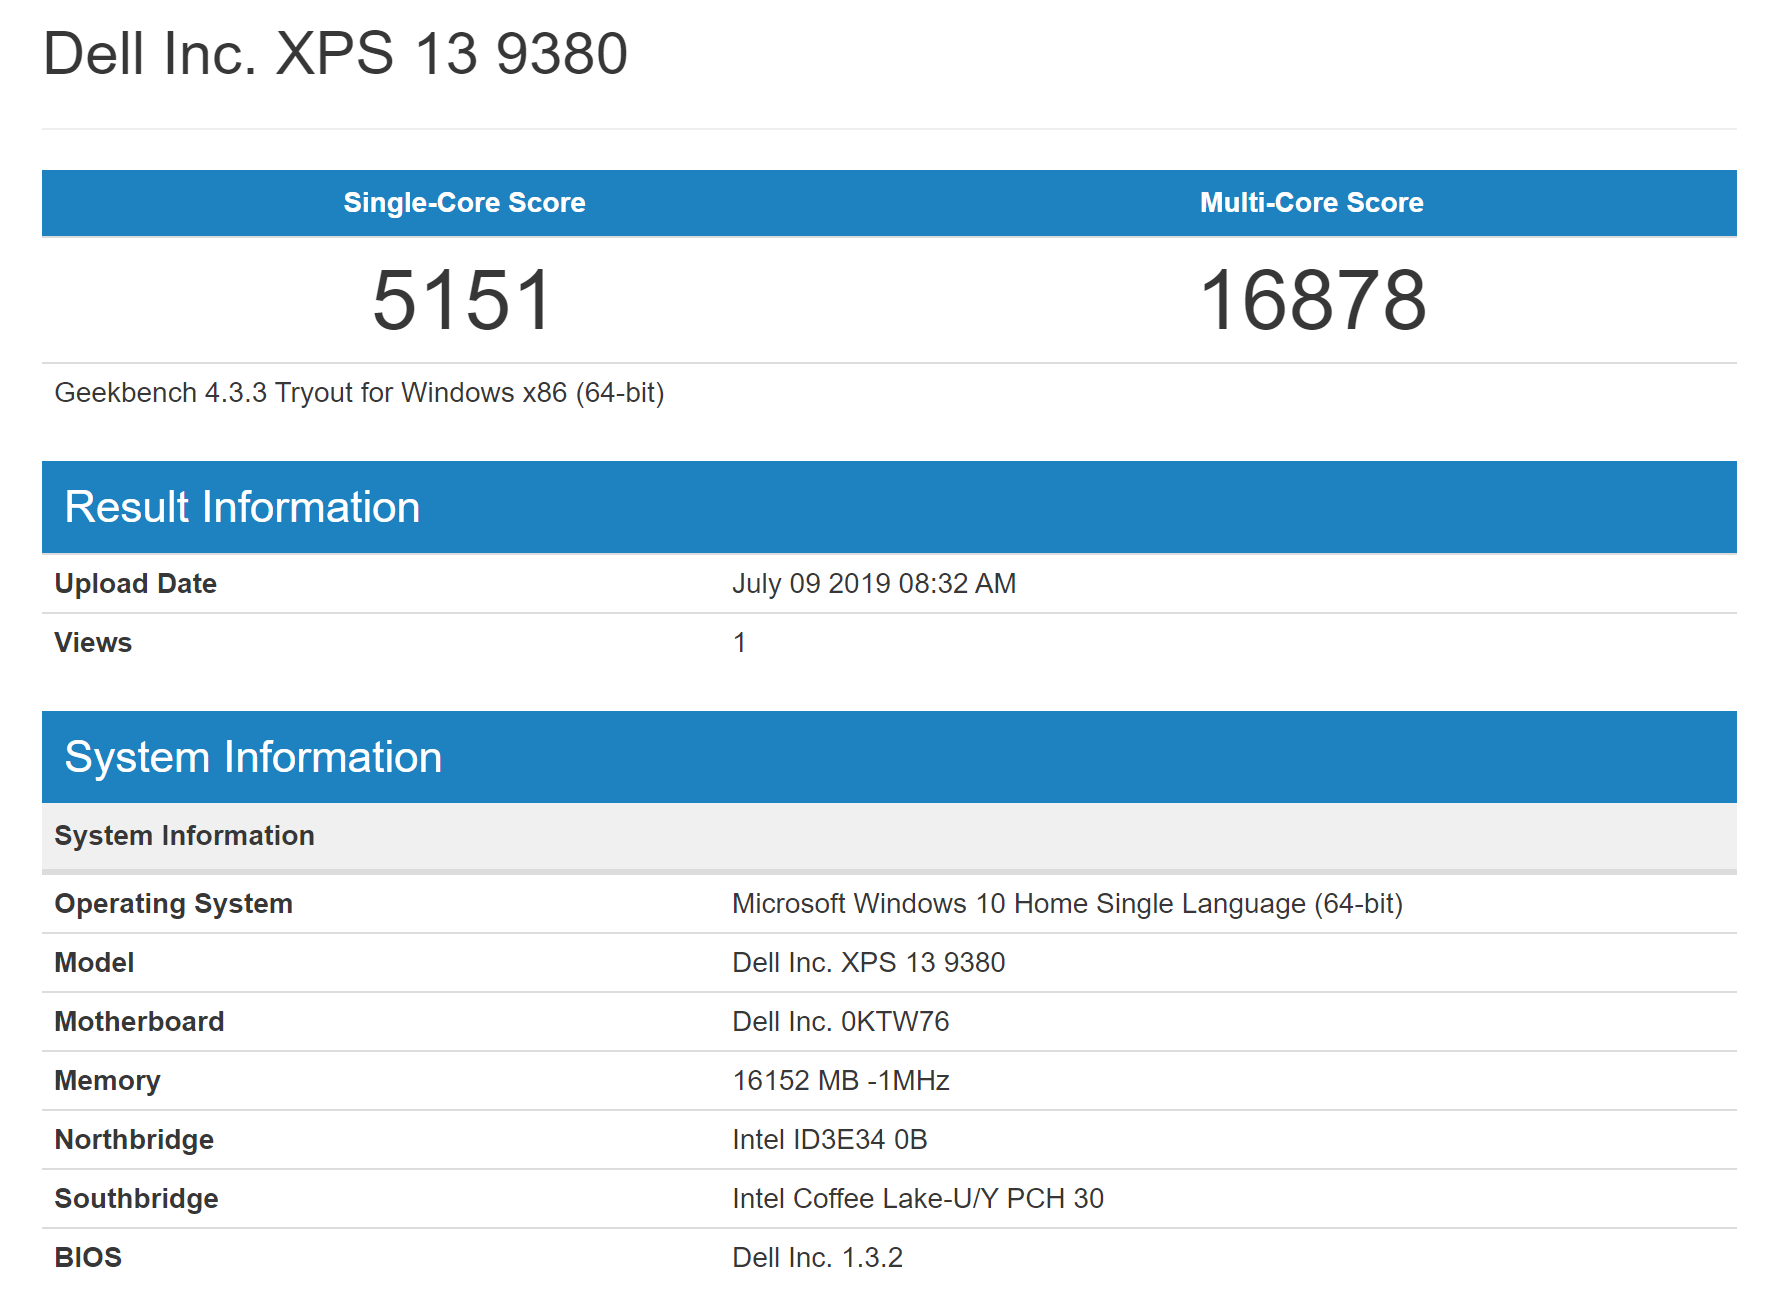Click the Result Information section header

point(889,507)
